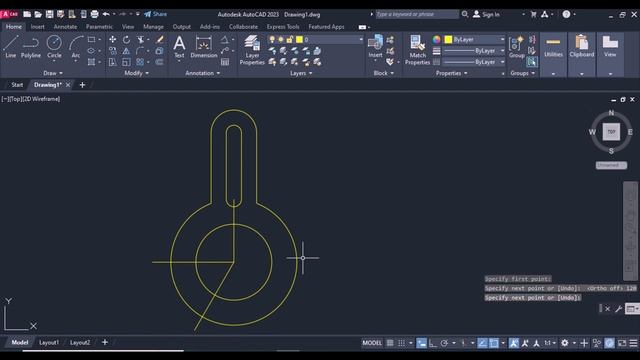Open the Parametric ribbon tab
This screenshot has width=640, height=360.
(99, 27)
